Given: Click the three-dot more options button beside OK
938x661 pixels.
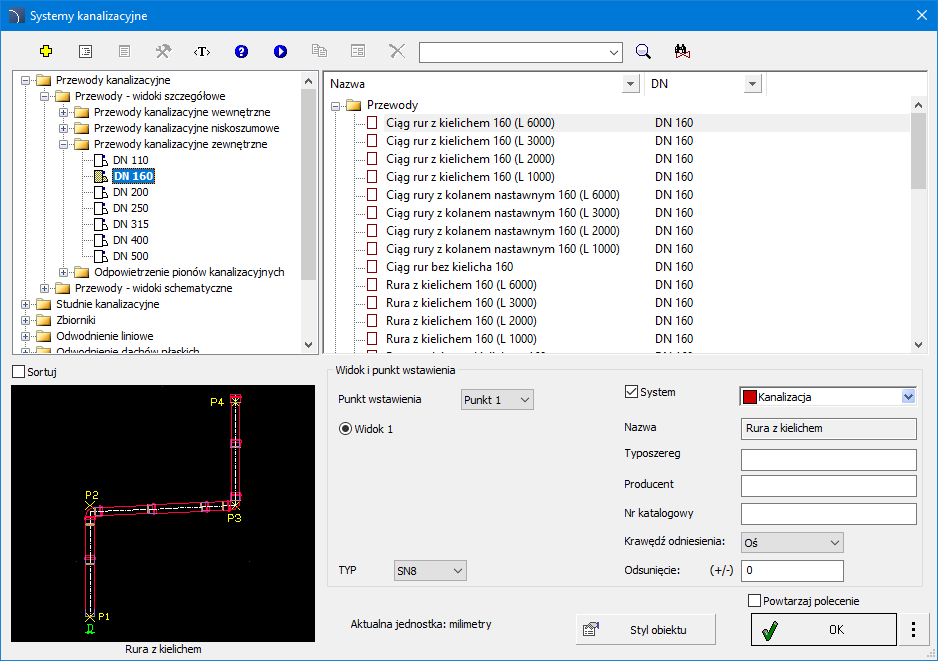Looking at the screenshot, I should 913,630.
